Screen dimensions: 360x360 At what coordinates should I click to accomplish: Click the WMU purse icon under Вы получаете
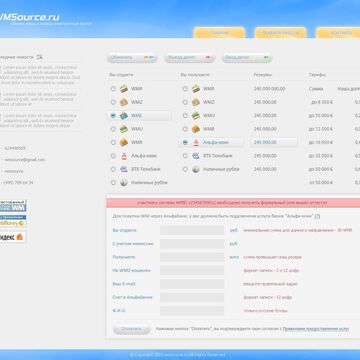point(196,115)
